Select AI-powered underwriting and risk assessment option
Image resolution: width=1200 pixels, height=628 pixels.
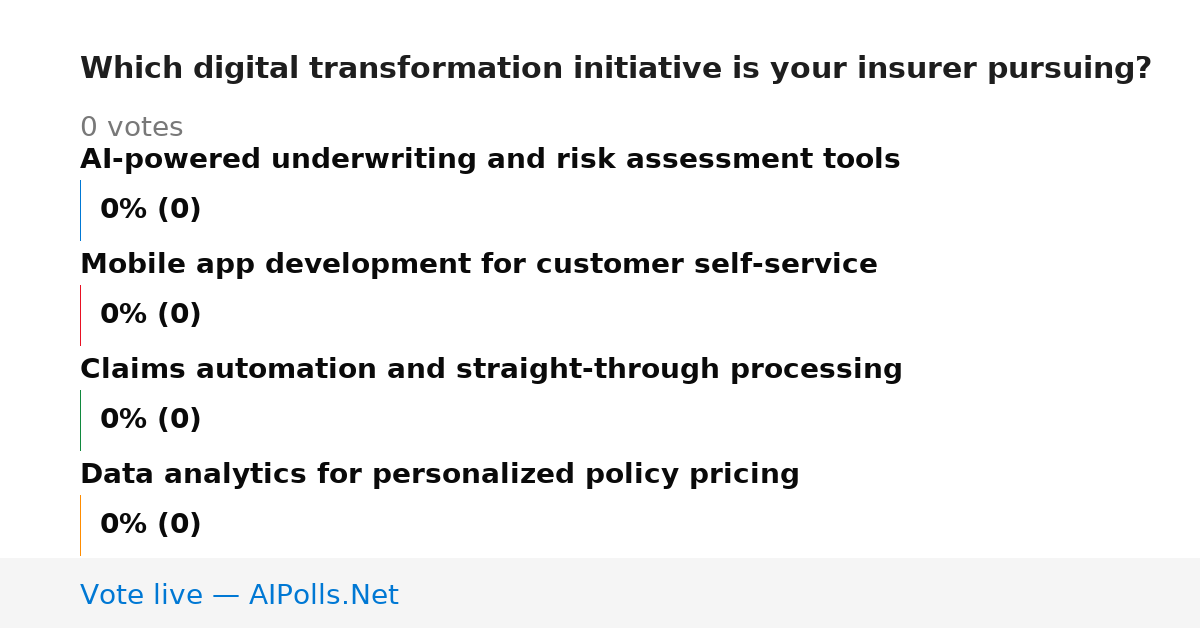(490, 160)
